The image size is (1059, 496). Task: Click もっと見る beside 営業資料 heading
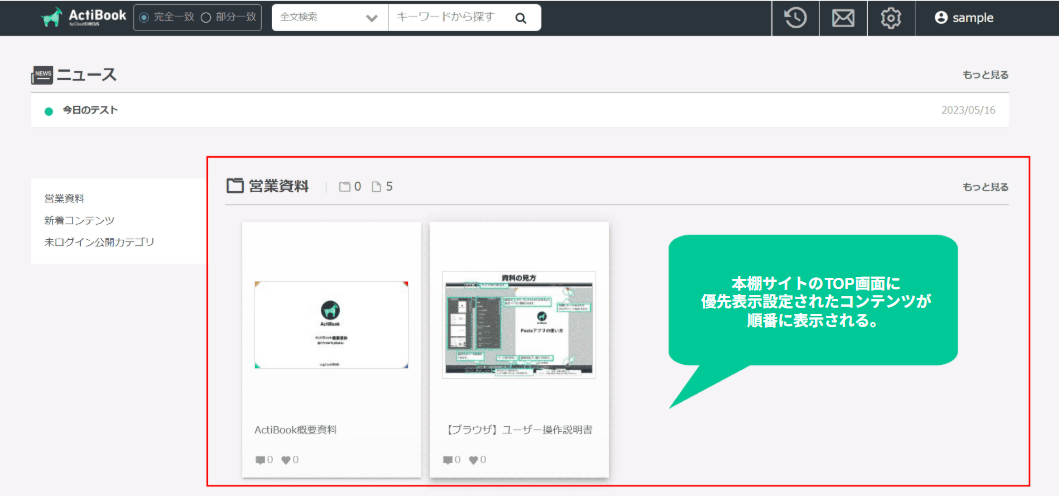[985, 187]
